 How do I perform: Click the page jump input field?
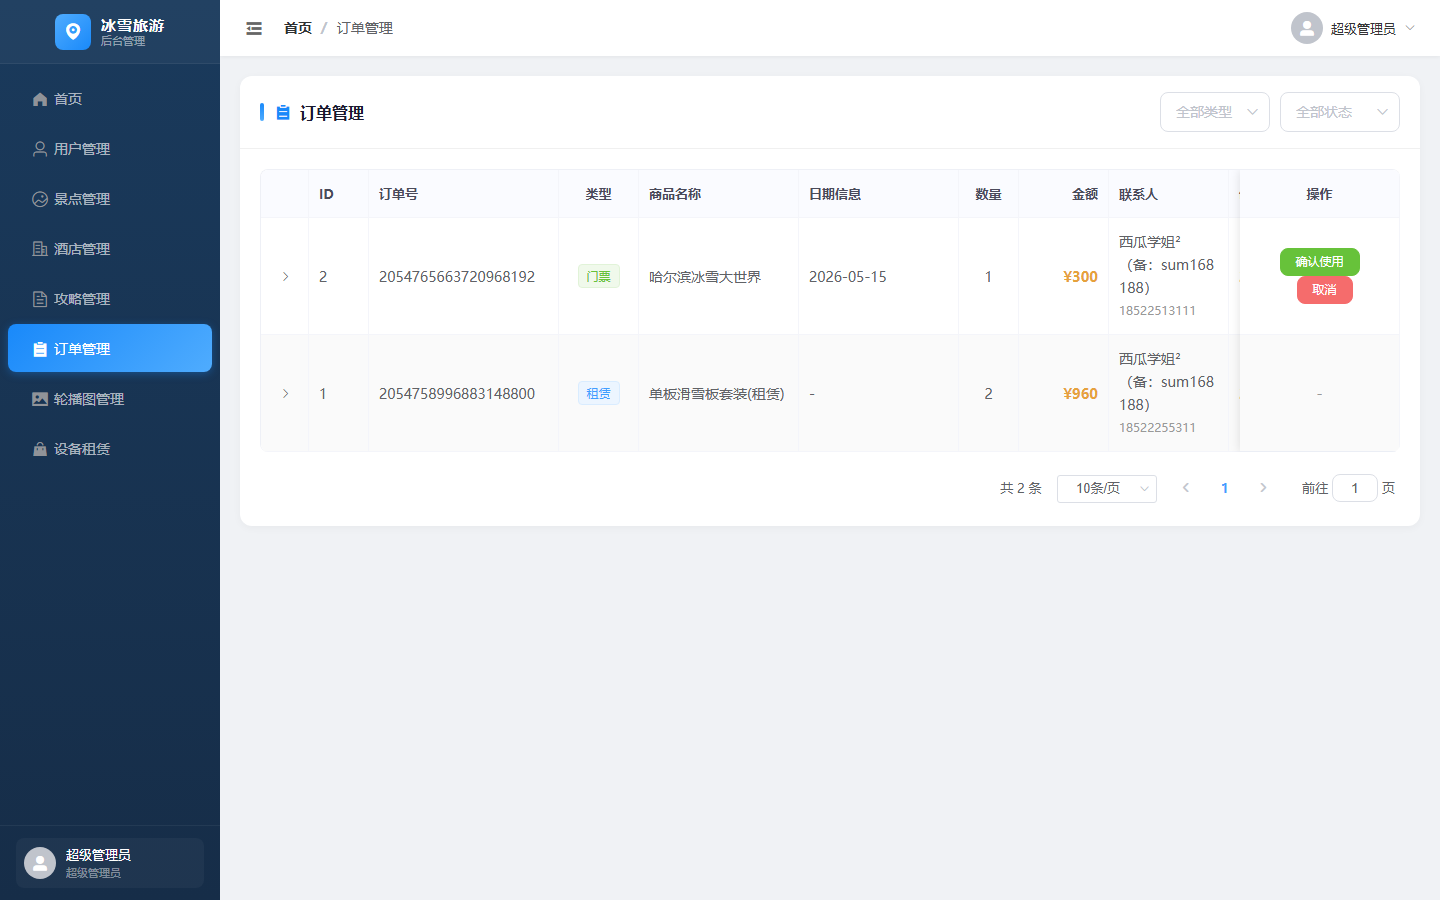click(1355, 488)
